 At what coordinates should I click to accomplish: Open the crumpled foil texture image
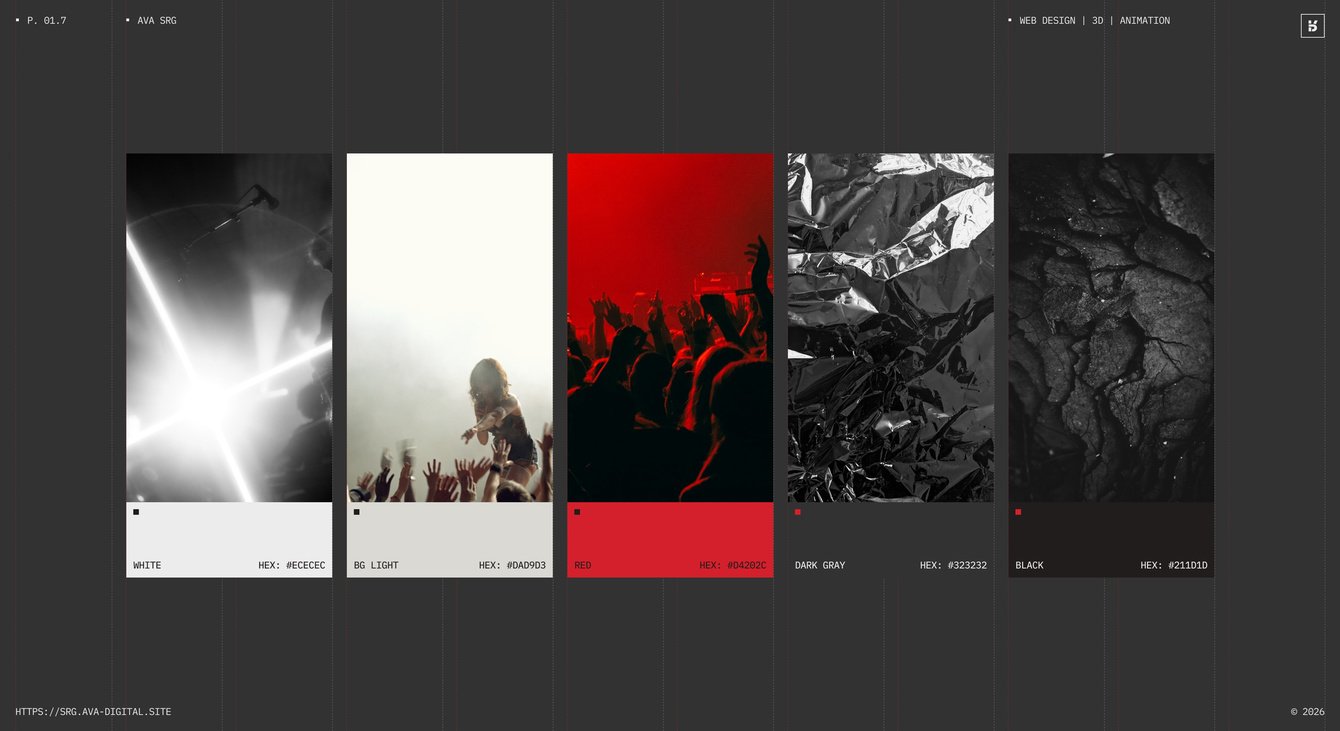[x=891, y=328]
